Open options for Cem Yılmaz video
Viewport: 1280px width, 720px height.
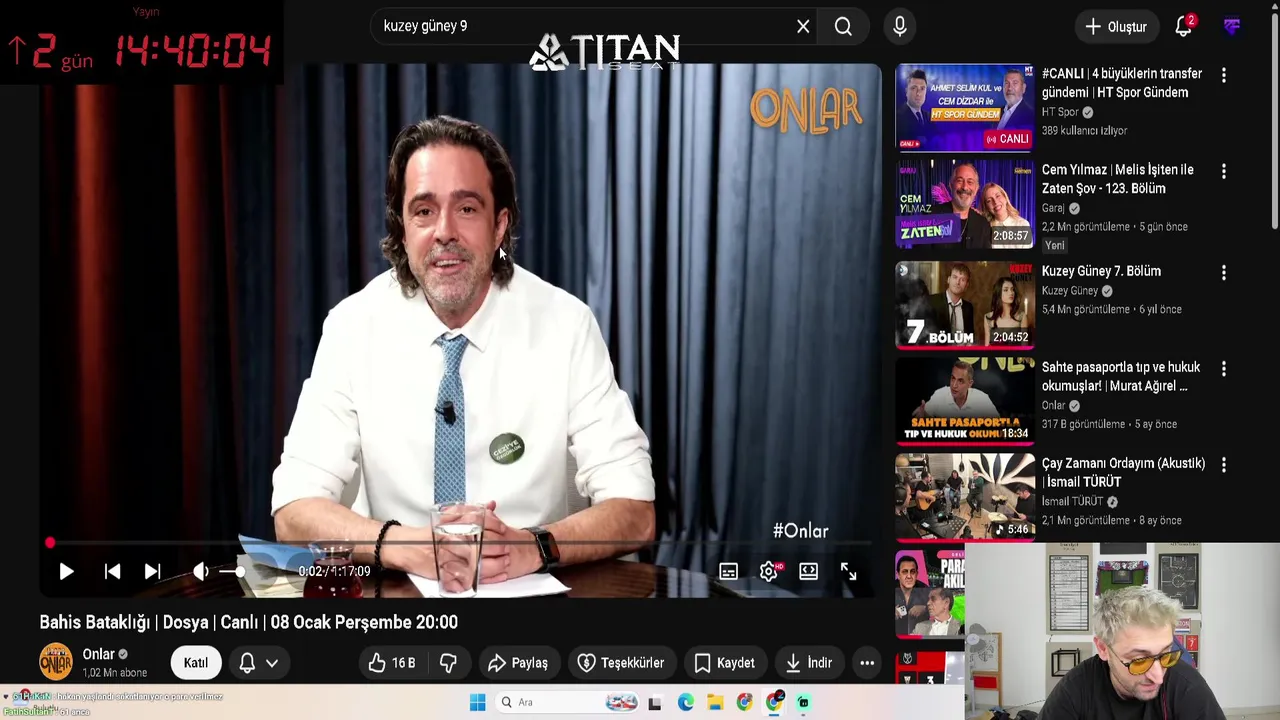pyautogui.click(x=1224, y=172)
